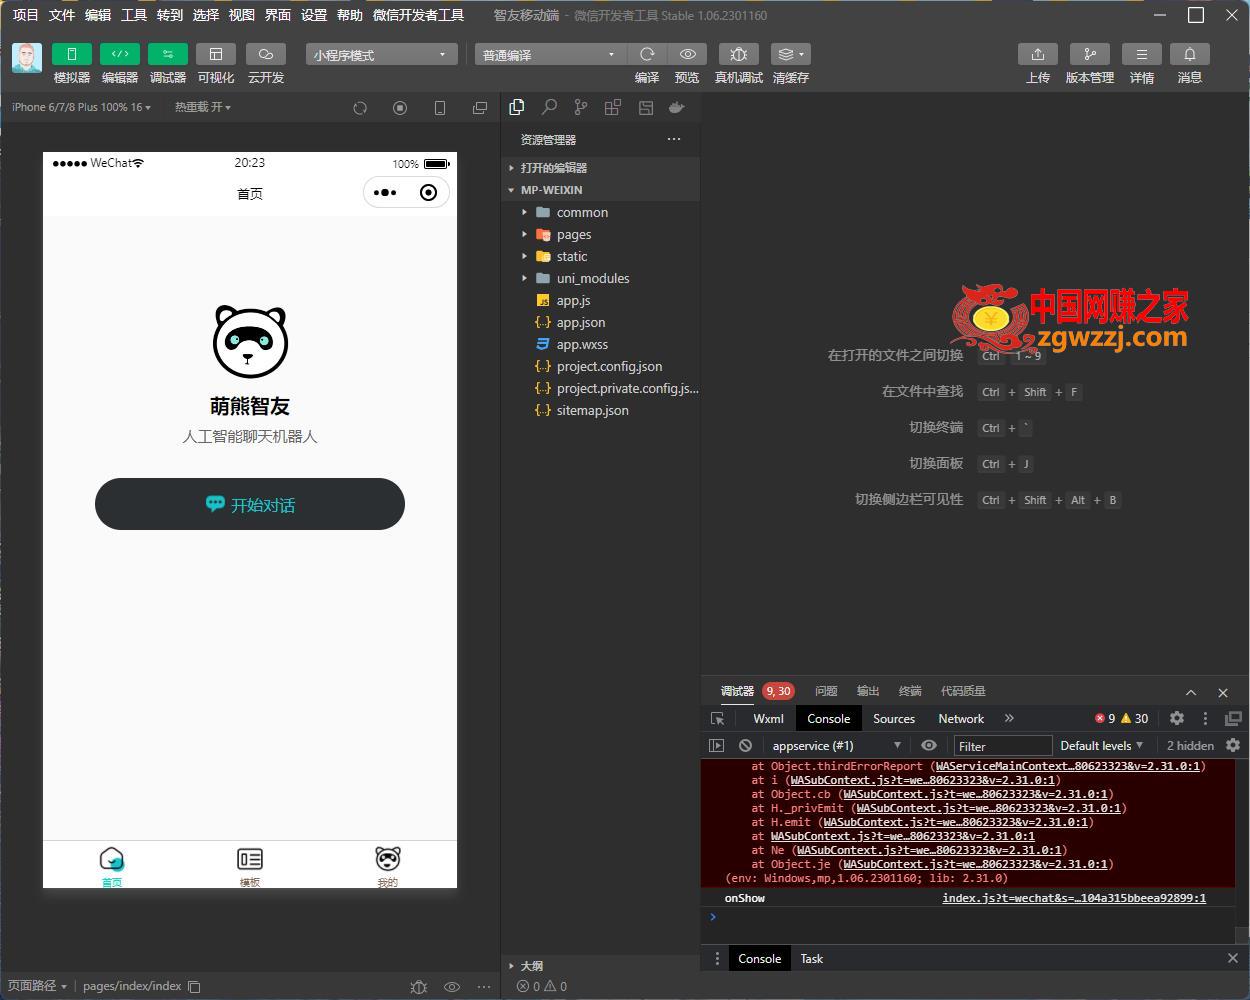Open the extensions blocks icon in sidebar
The image size is (1250, 1000).
(x=613, y=107)
